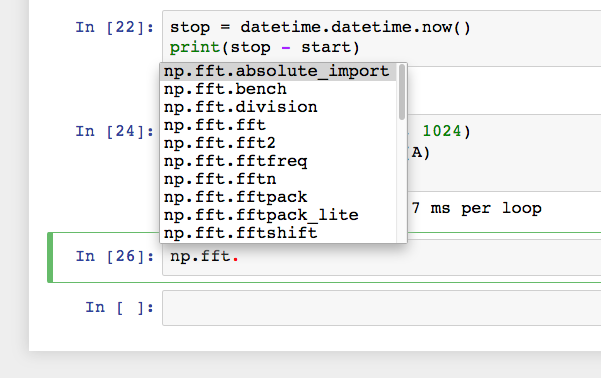Click into the In [26] code cell

(381, 257)
